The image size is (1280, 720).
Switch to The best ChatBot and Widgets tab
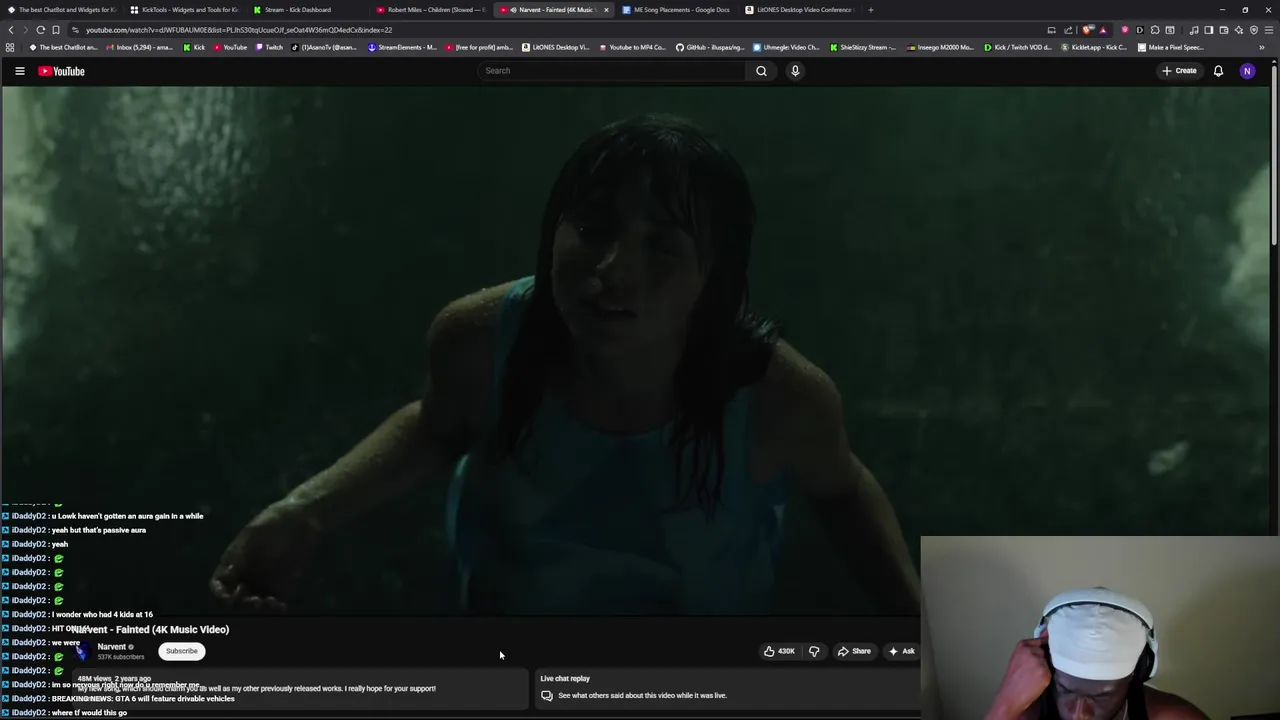[61, 10]
